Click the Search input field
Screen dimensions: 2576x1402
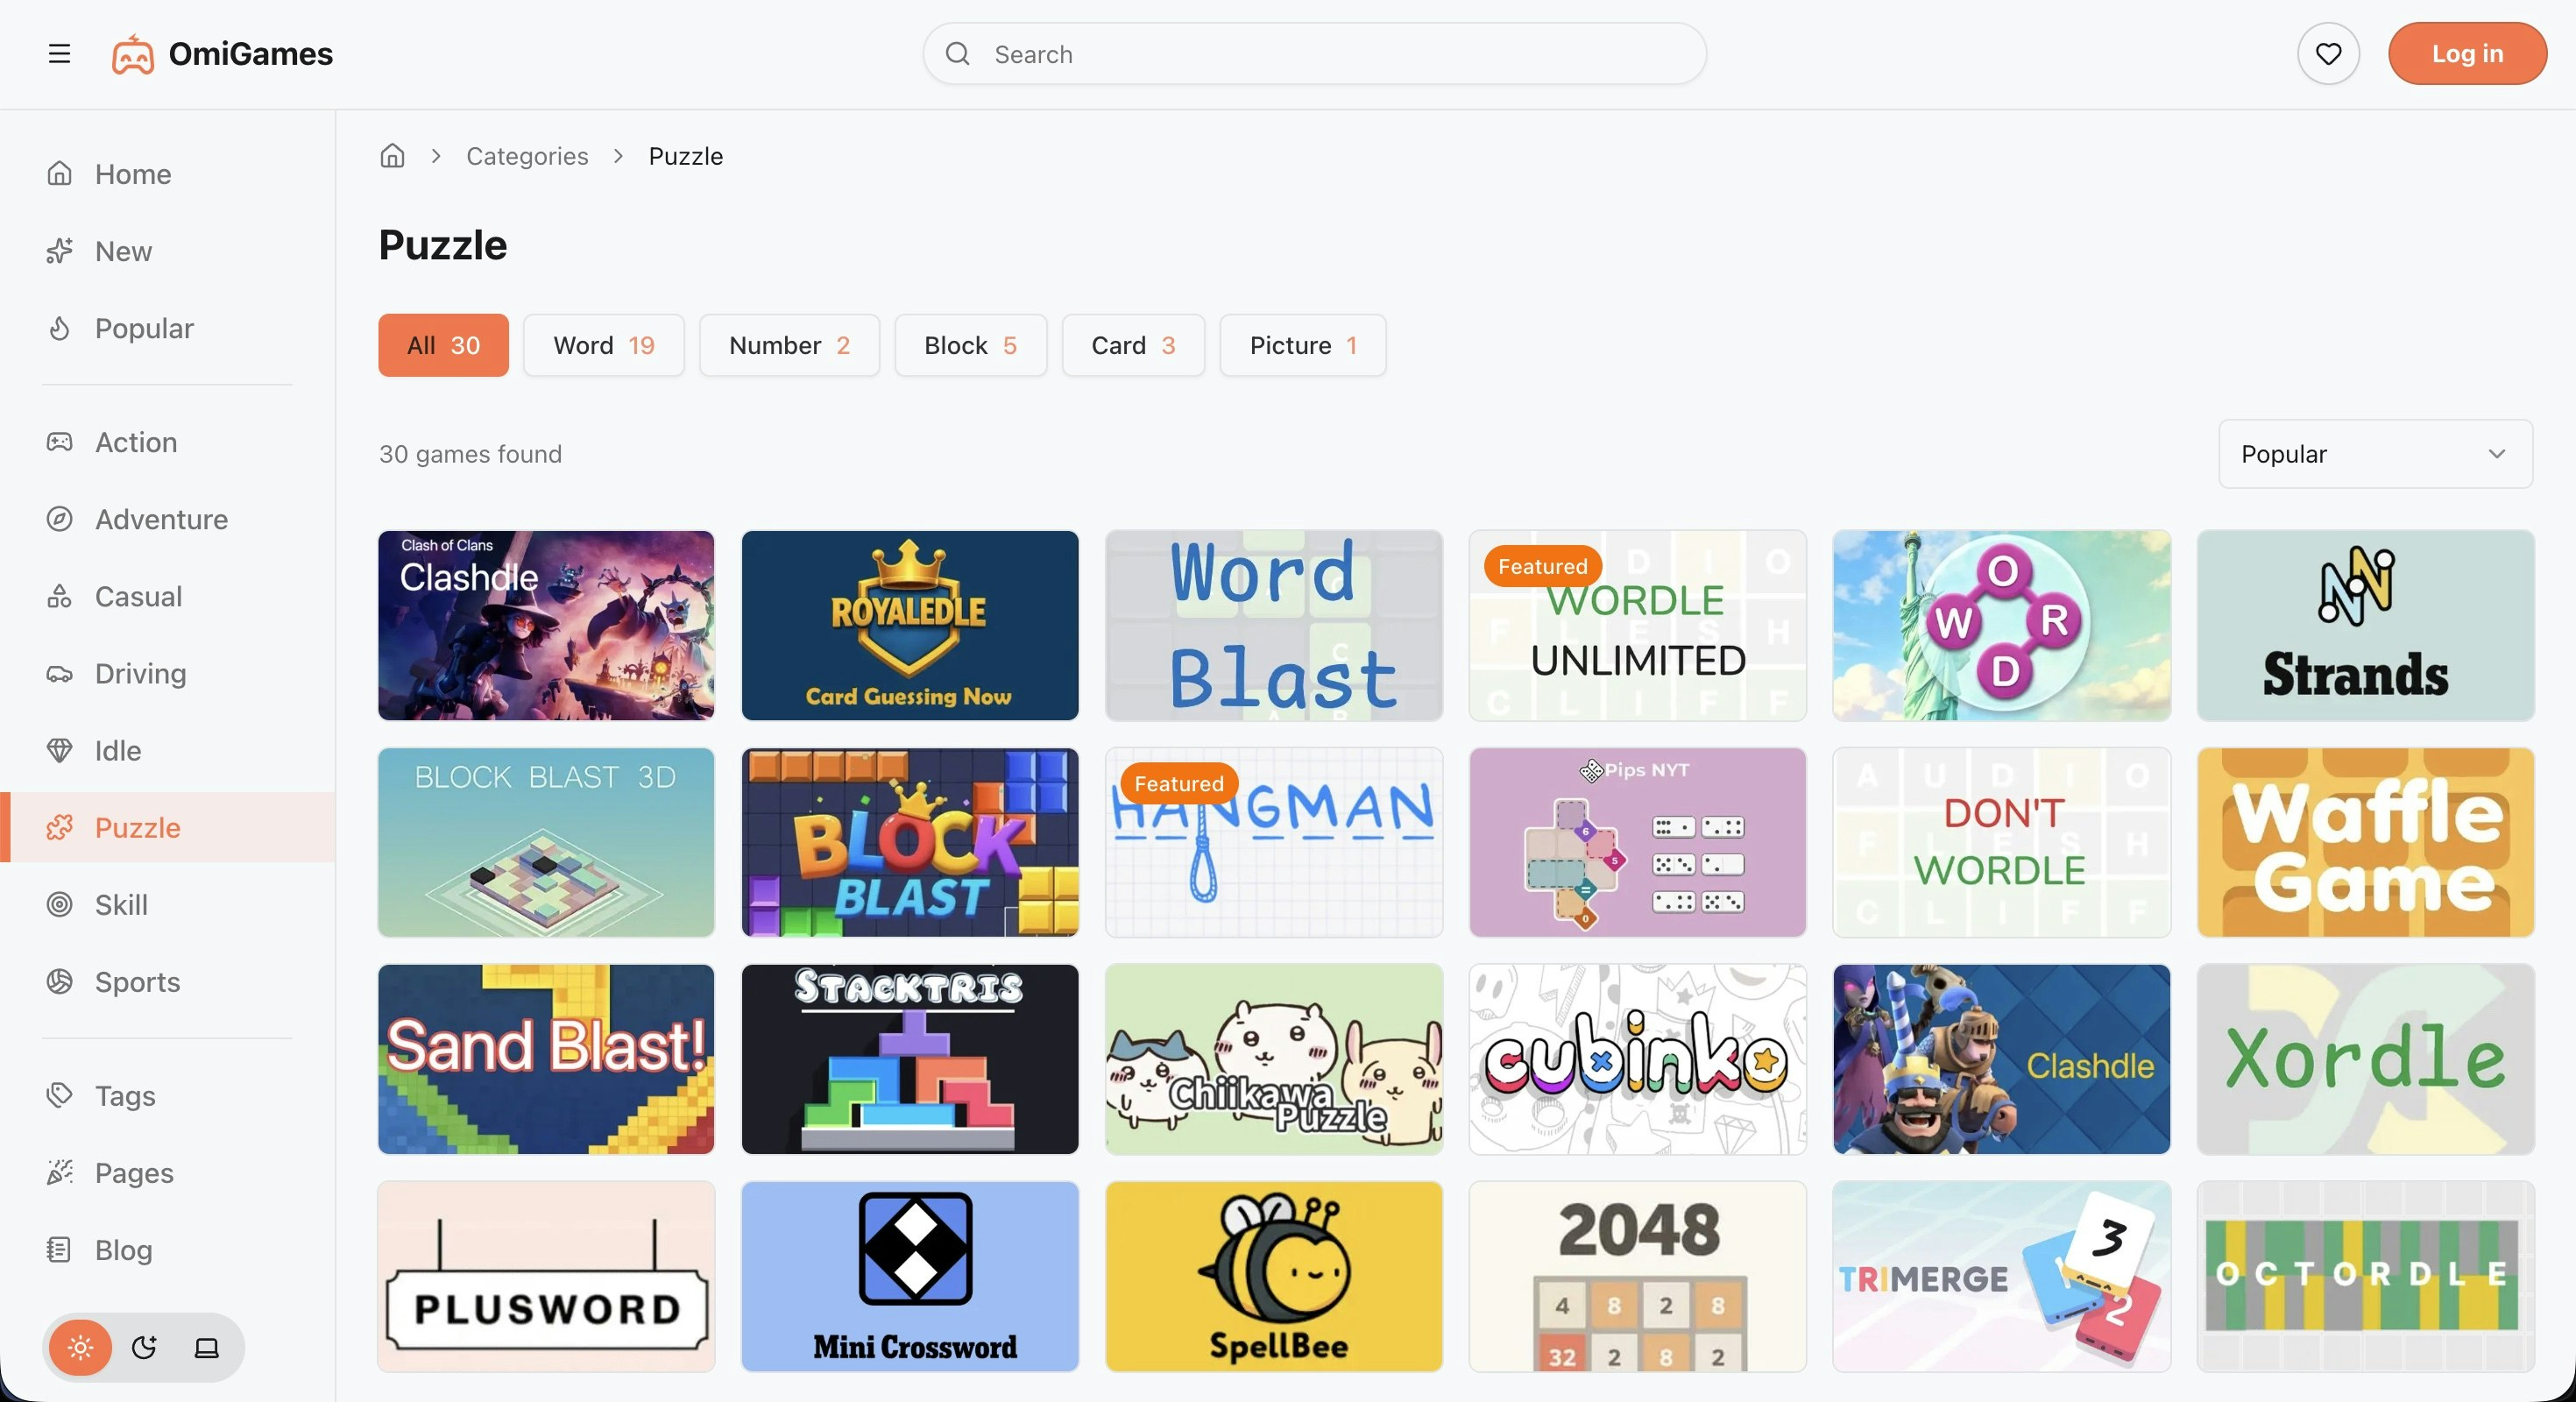click(1314, 54)
